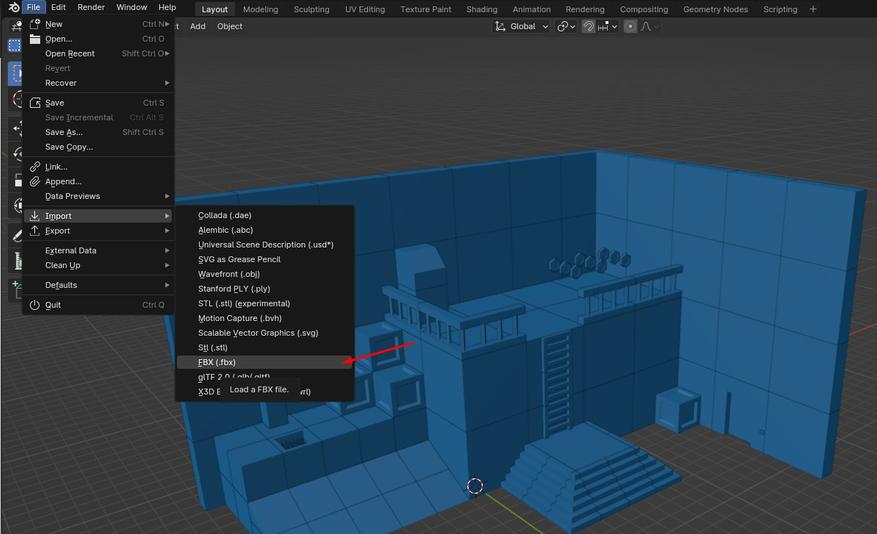
Task: Open the Object menu in viewport header
Action: tap(230, 26)
